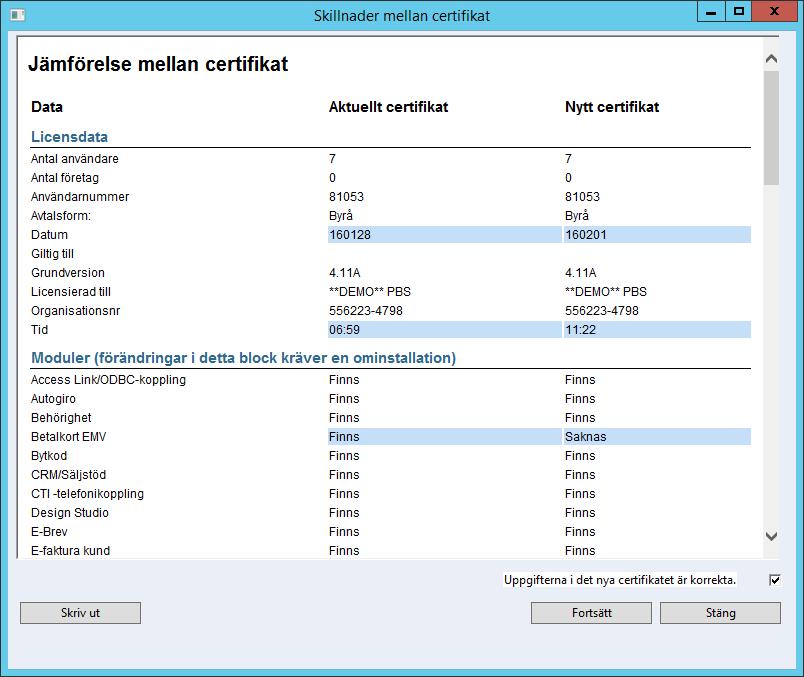The image size is (804, 677).
Task: Select the Licensdata section heading
Action: tap(69, 137)
